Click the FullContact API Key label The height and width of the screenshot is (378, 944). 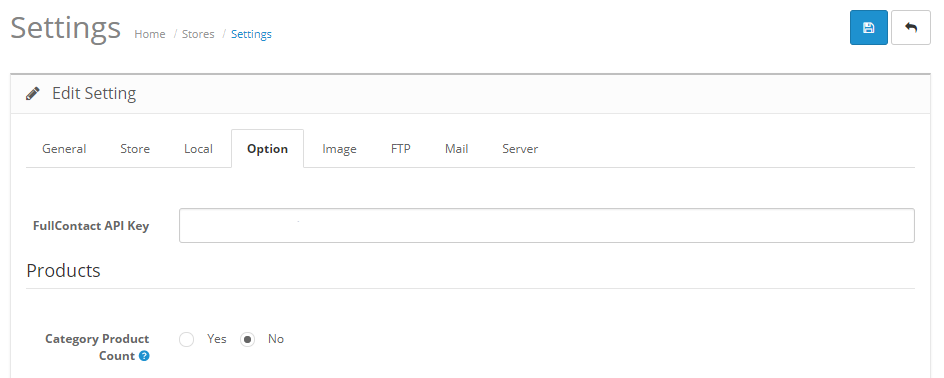91,226
